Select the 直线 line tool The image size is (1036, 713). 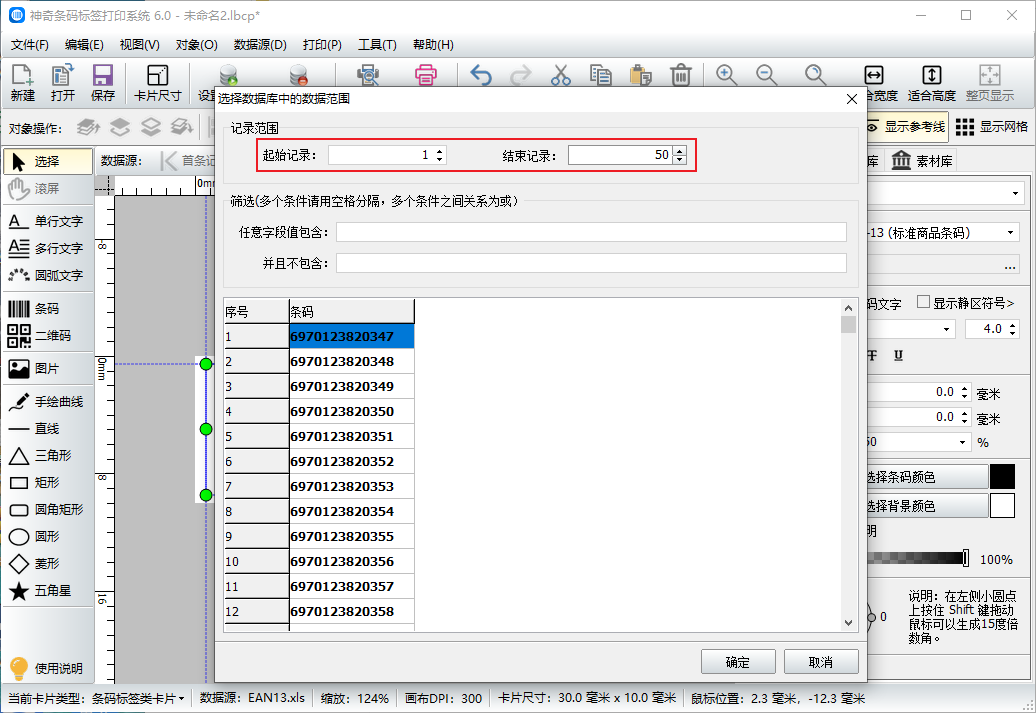48,429
